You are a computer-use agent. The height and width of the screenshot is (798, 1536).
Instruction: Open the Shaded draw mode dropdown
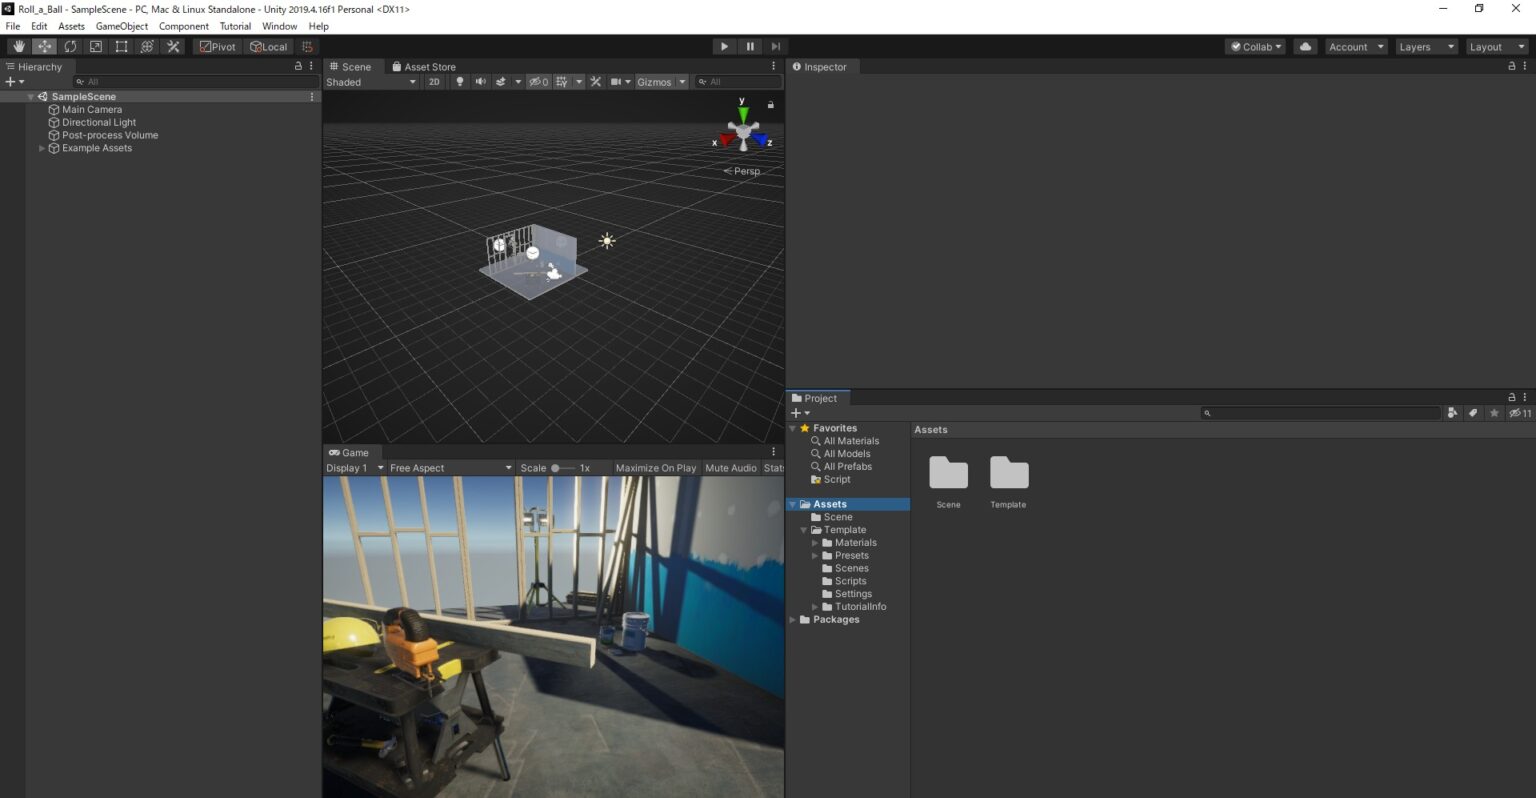point(371,82)
